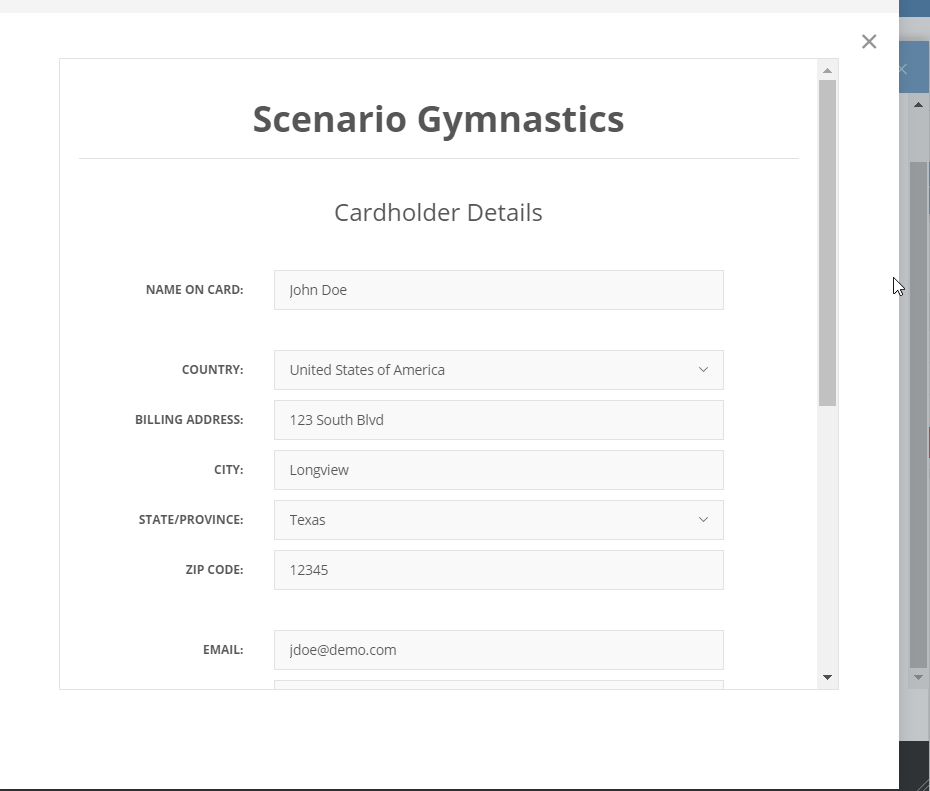
Task: Click the form panel's scrollbar thumb
Action: tap(827, 243)
